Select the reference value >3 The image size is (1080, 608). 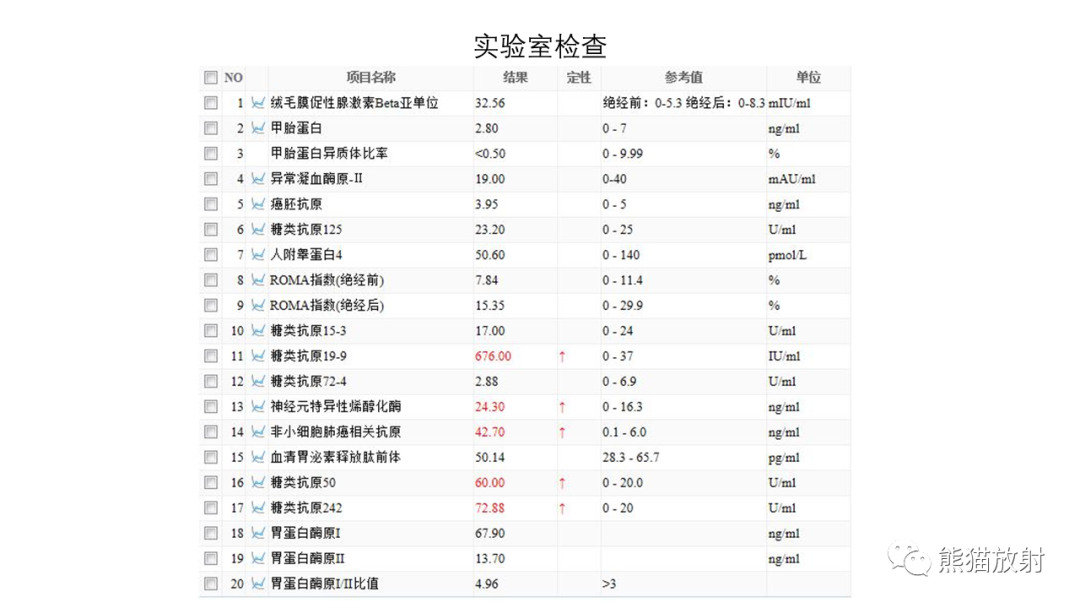[609, 584]
